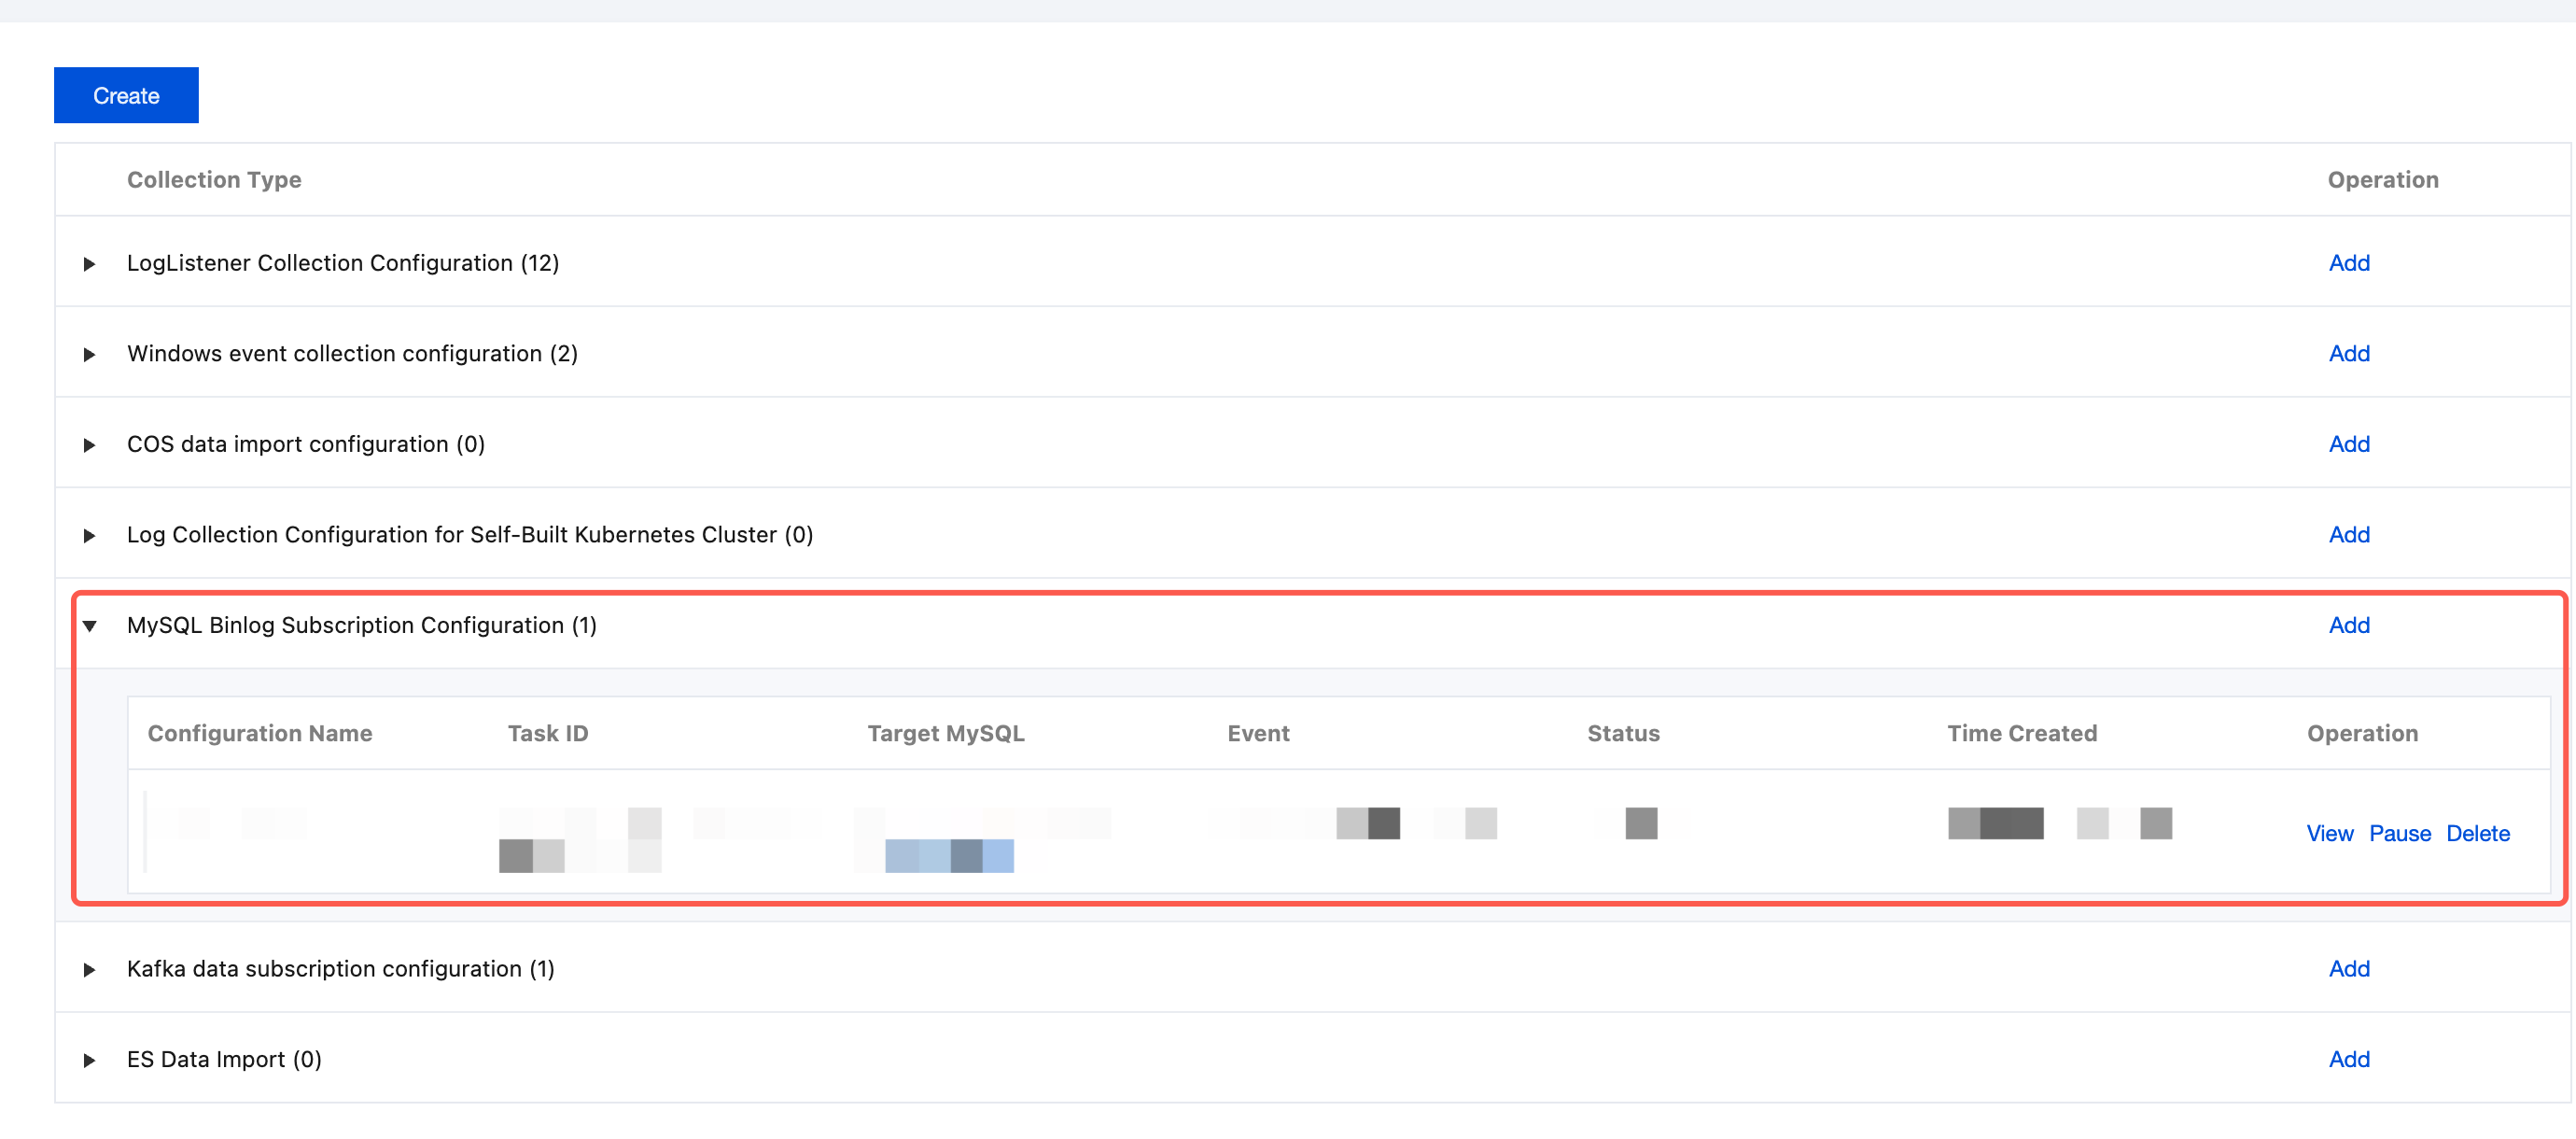Expand Windows event collection configuration row
Viewport: 2576px width, 1139px height.
pos(89,354)
